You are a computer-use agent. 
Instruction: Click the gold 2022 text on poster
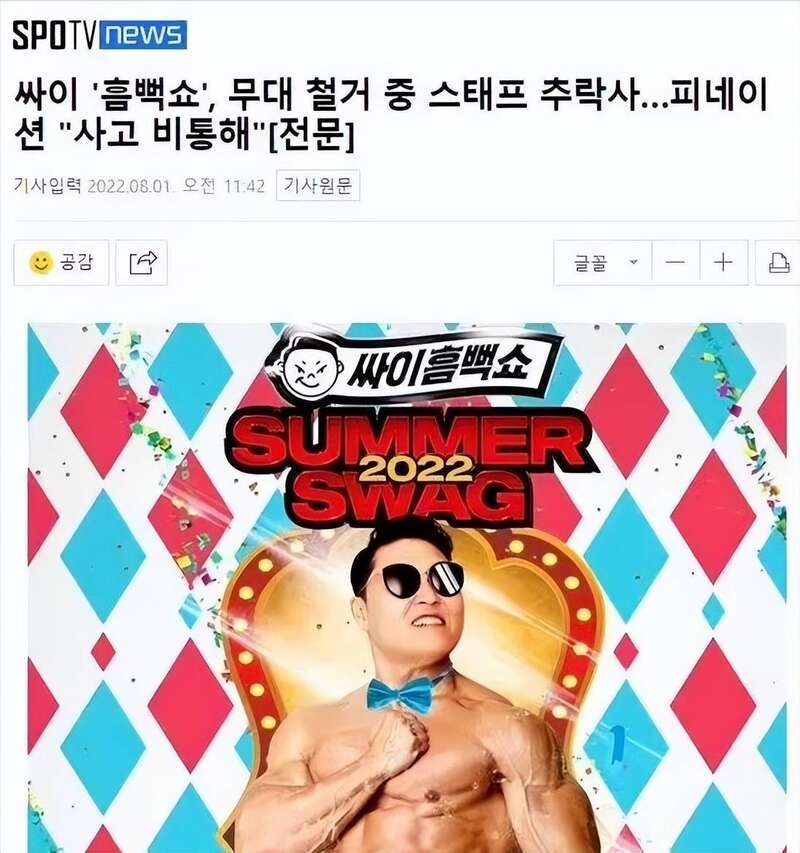point(415,469)
